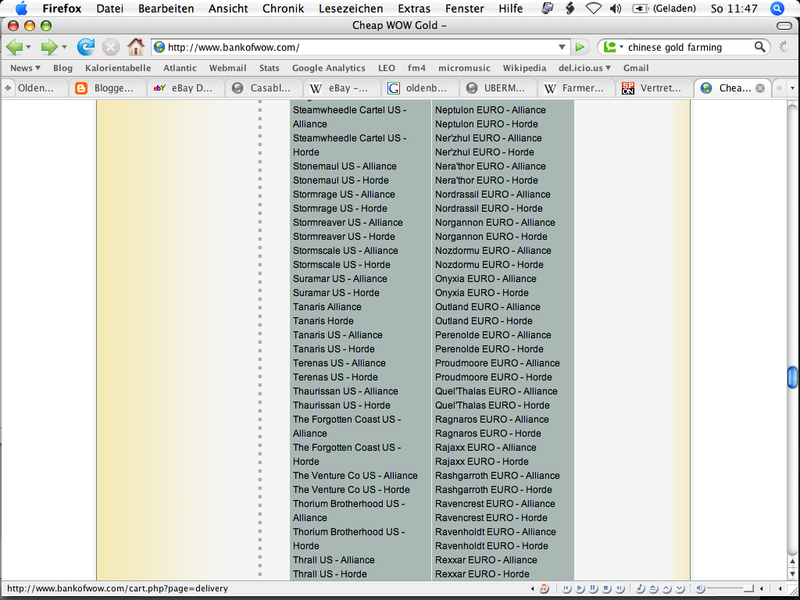Click the vertical scrollbar thumb
The height and width of the screenshot is (600, 800).
click(792, 377)
